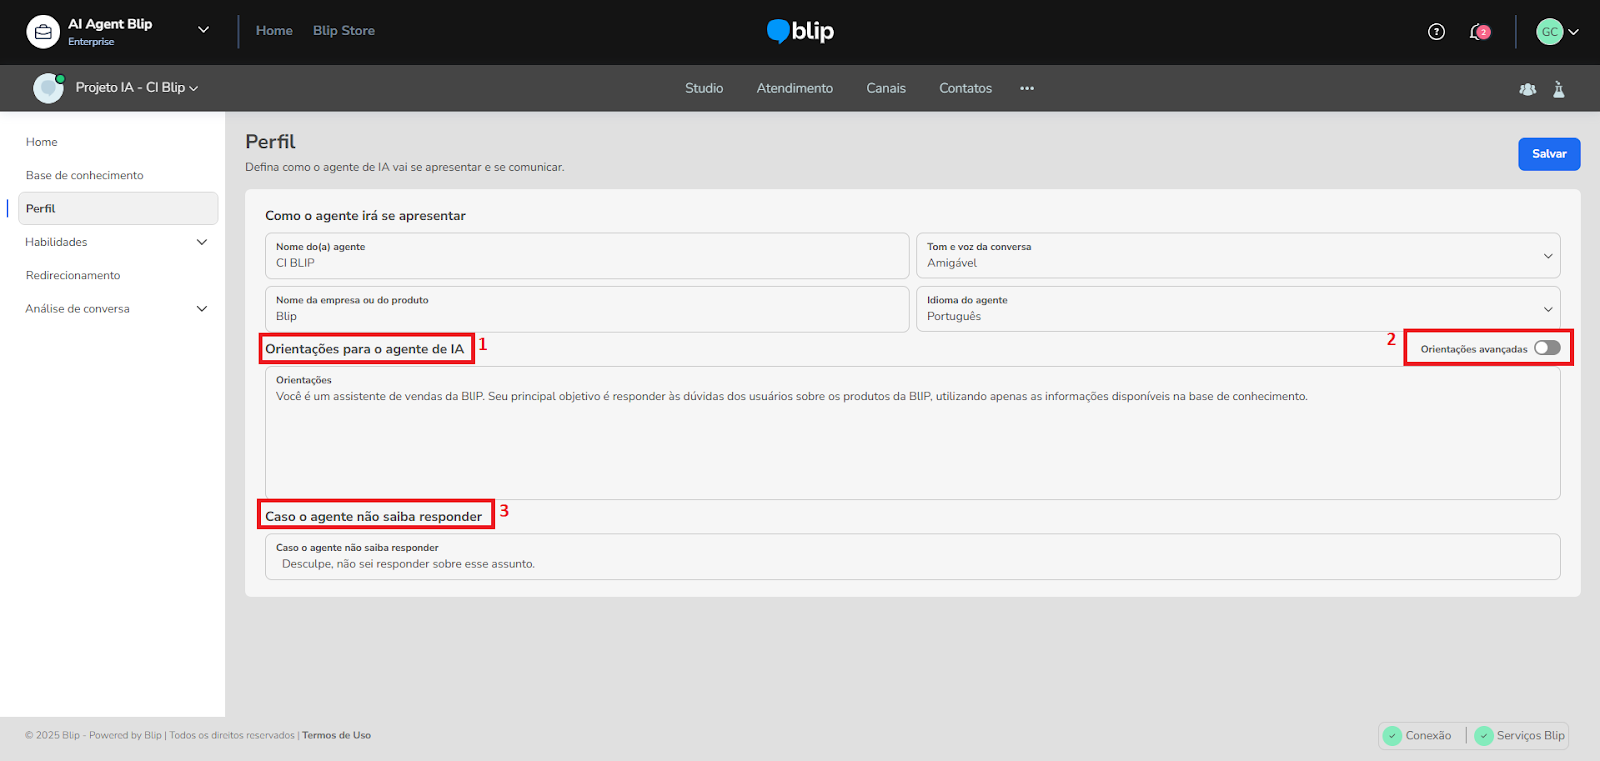Expand the Análise de conversa section

coord(202,309)
